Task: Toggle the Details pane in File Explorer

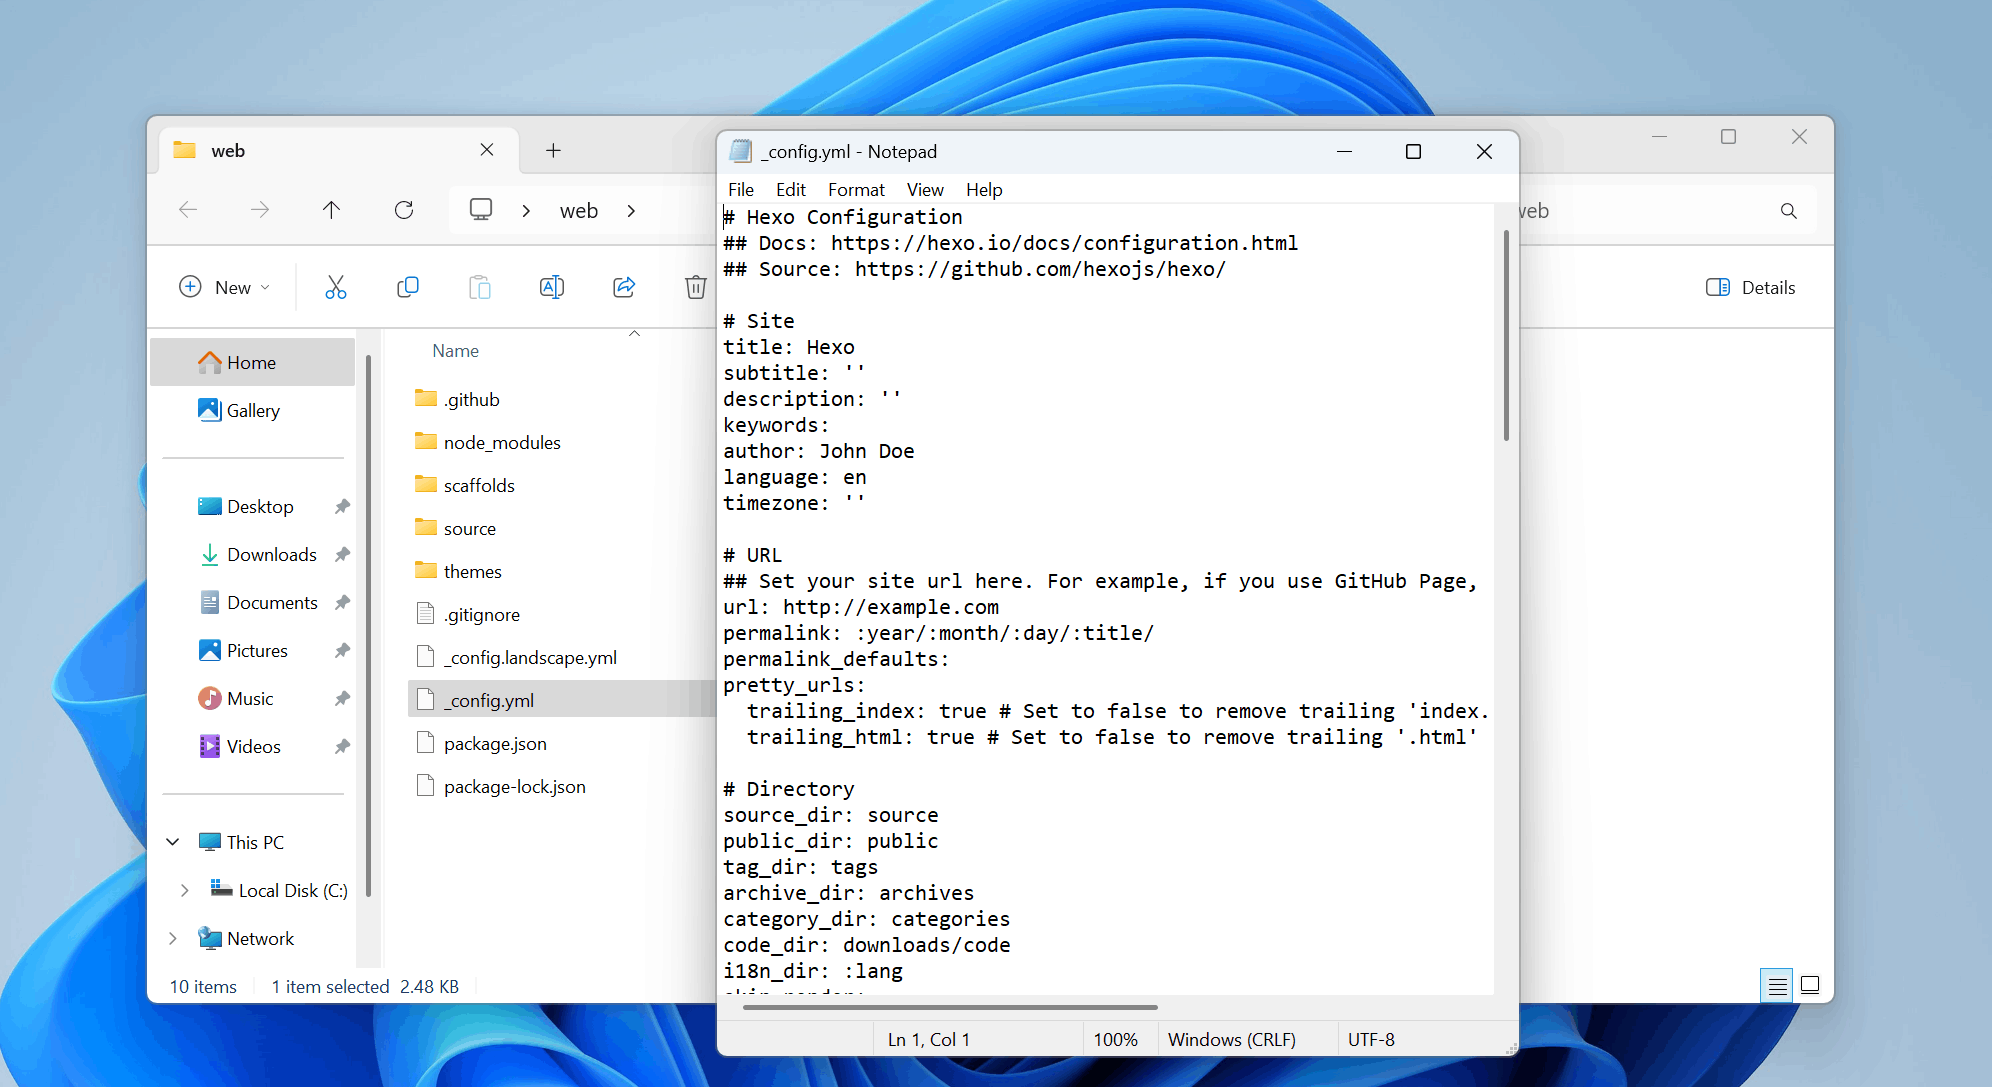Action: (x=1751, y=288)
